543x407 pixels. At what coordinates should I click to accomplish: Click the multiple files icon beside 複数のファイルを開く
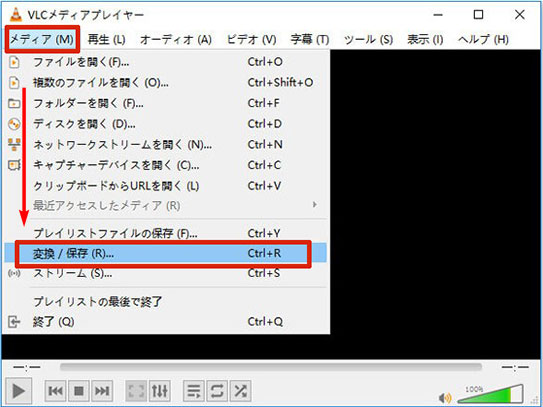(14, 83)
